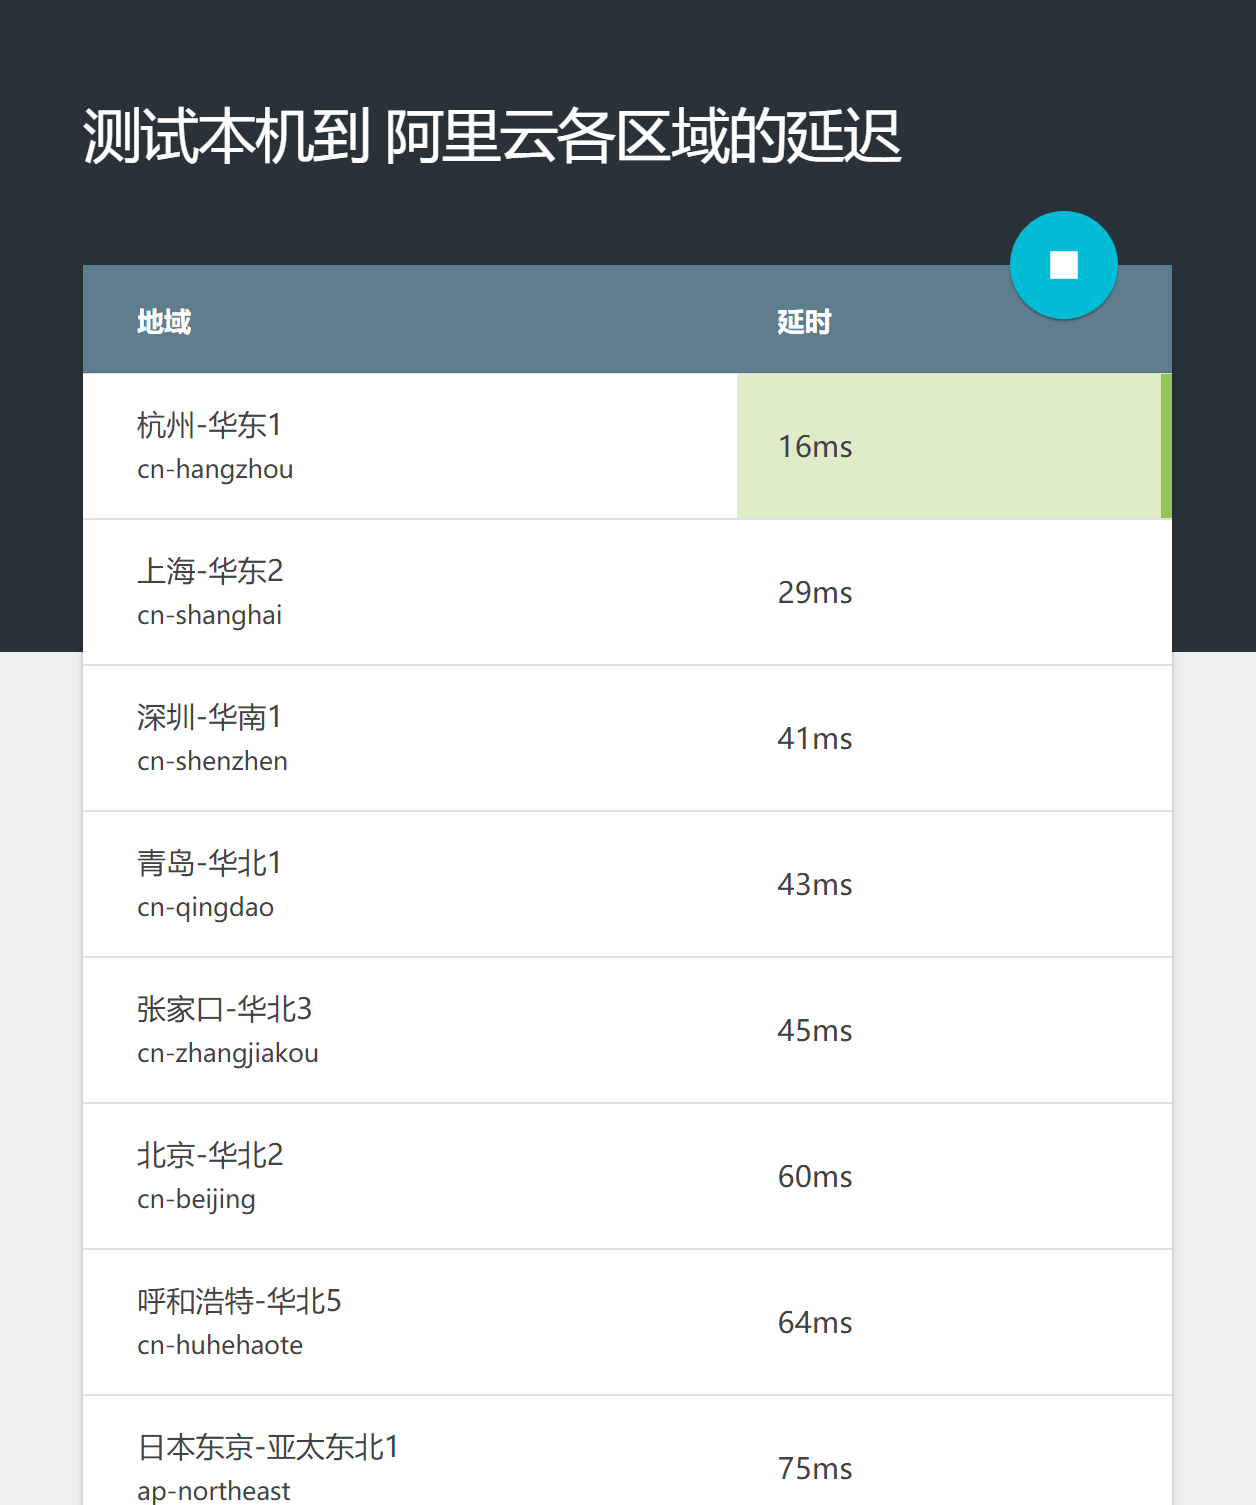The width and height of the screenshot is (1256, 1505).
Task: Click the page title 测试本机到 阿里云各区域的延迟
Action: click(x=492, y=136)
